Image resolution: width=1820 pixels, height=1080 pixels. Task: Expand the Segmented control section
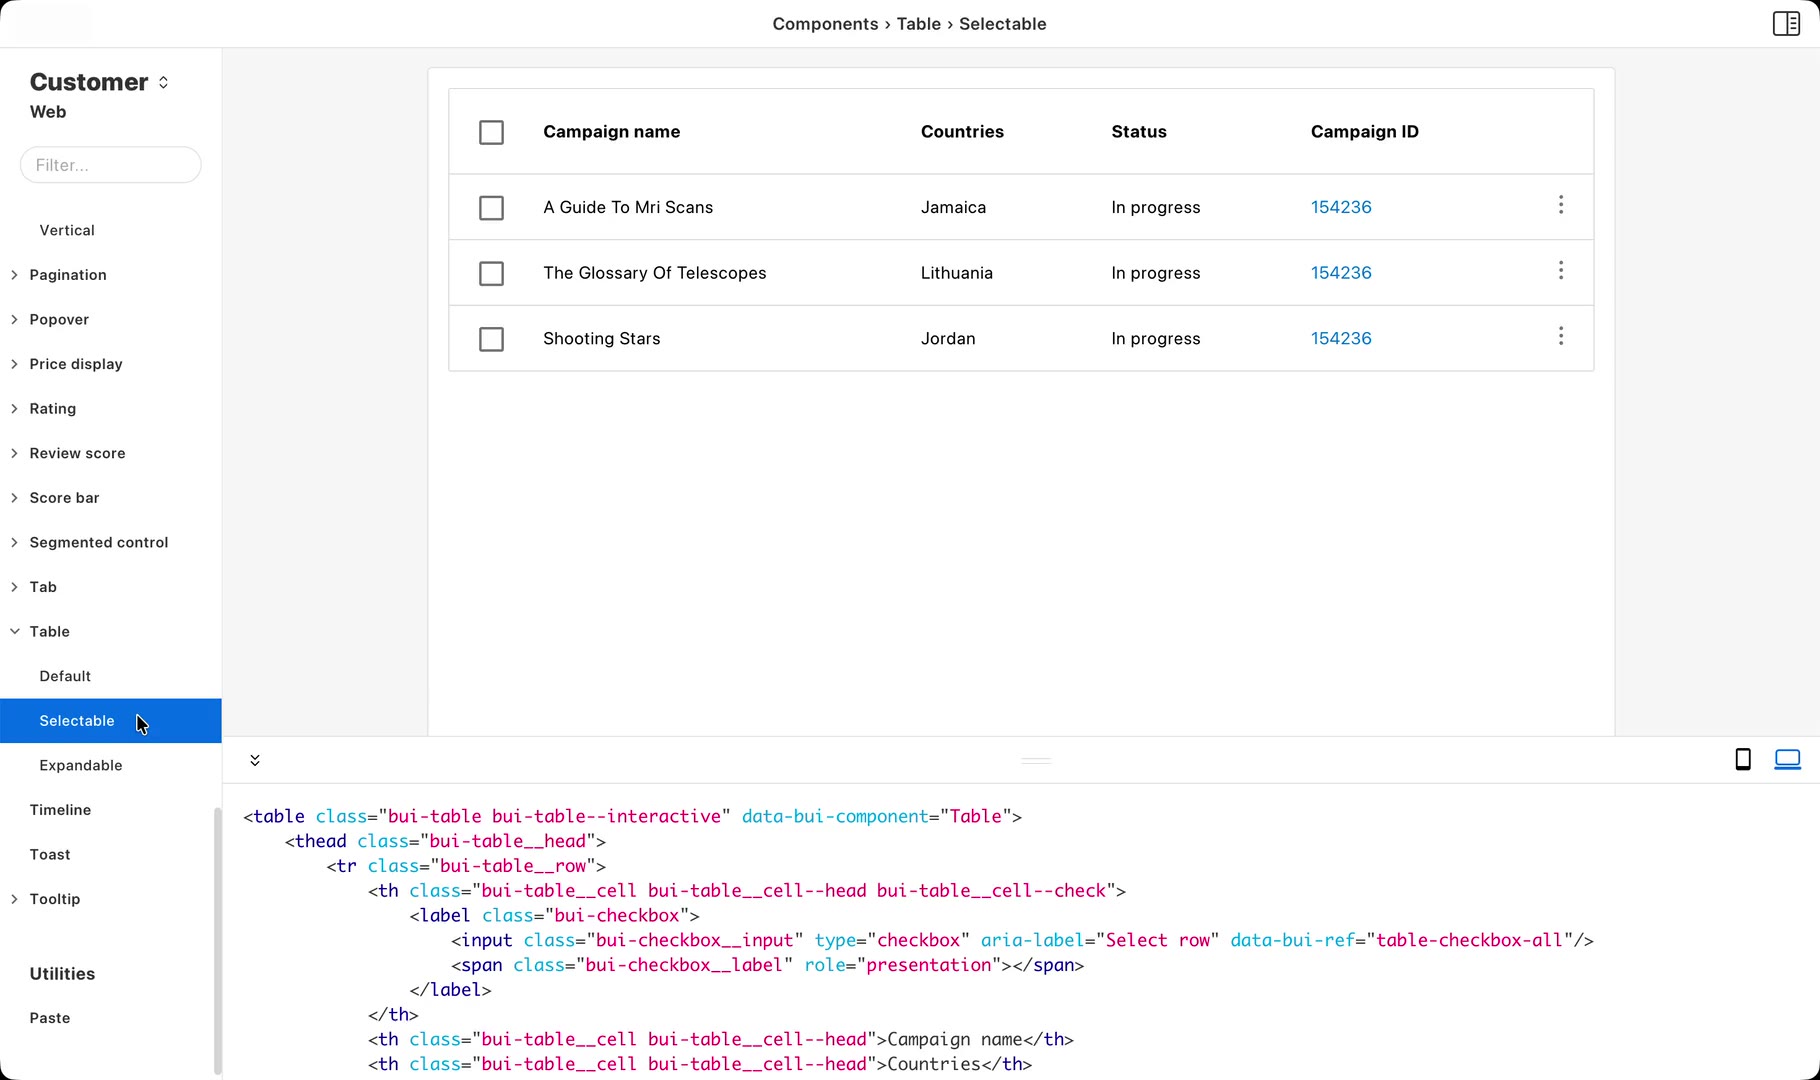(14, 542)
